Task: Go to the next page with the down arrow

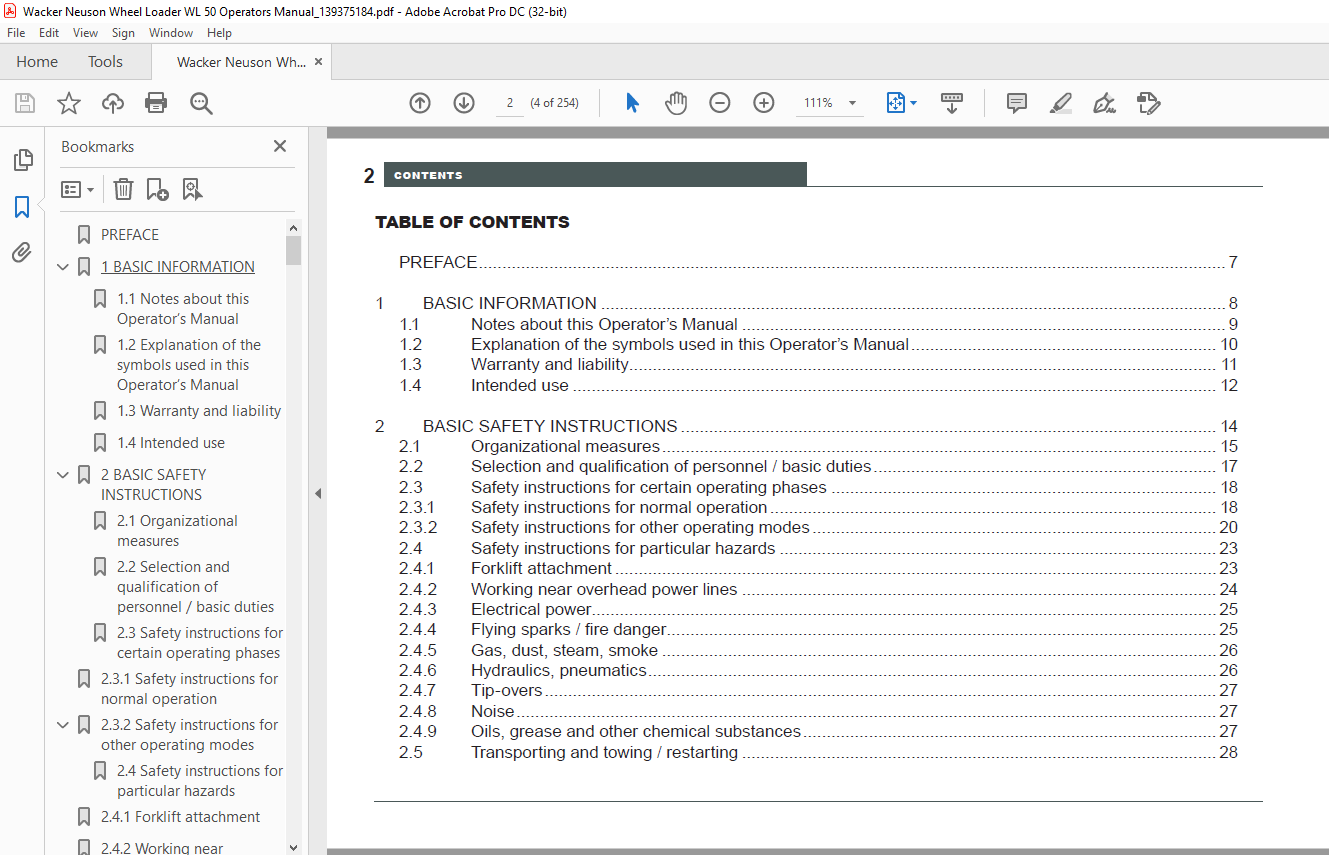Action: (x=464, y=103)
